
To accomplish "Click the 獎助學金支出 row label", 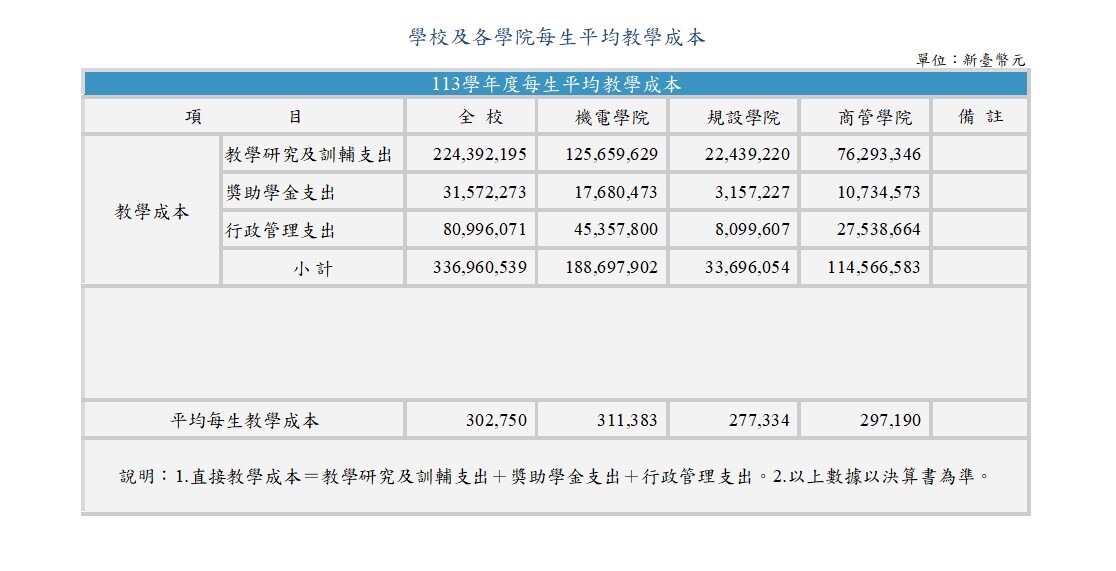I will click(x=281, y=193).
